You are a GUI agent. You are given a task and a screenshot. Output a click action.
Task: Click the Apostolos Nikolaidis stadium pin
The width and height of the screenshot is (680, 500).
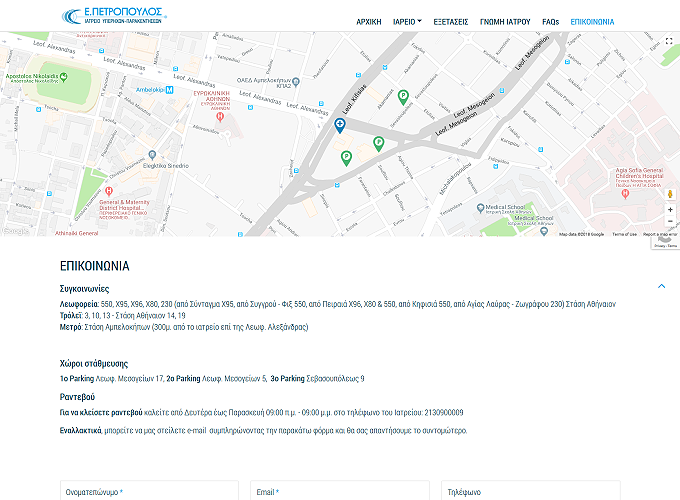tap(64, 77)
